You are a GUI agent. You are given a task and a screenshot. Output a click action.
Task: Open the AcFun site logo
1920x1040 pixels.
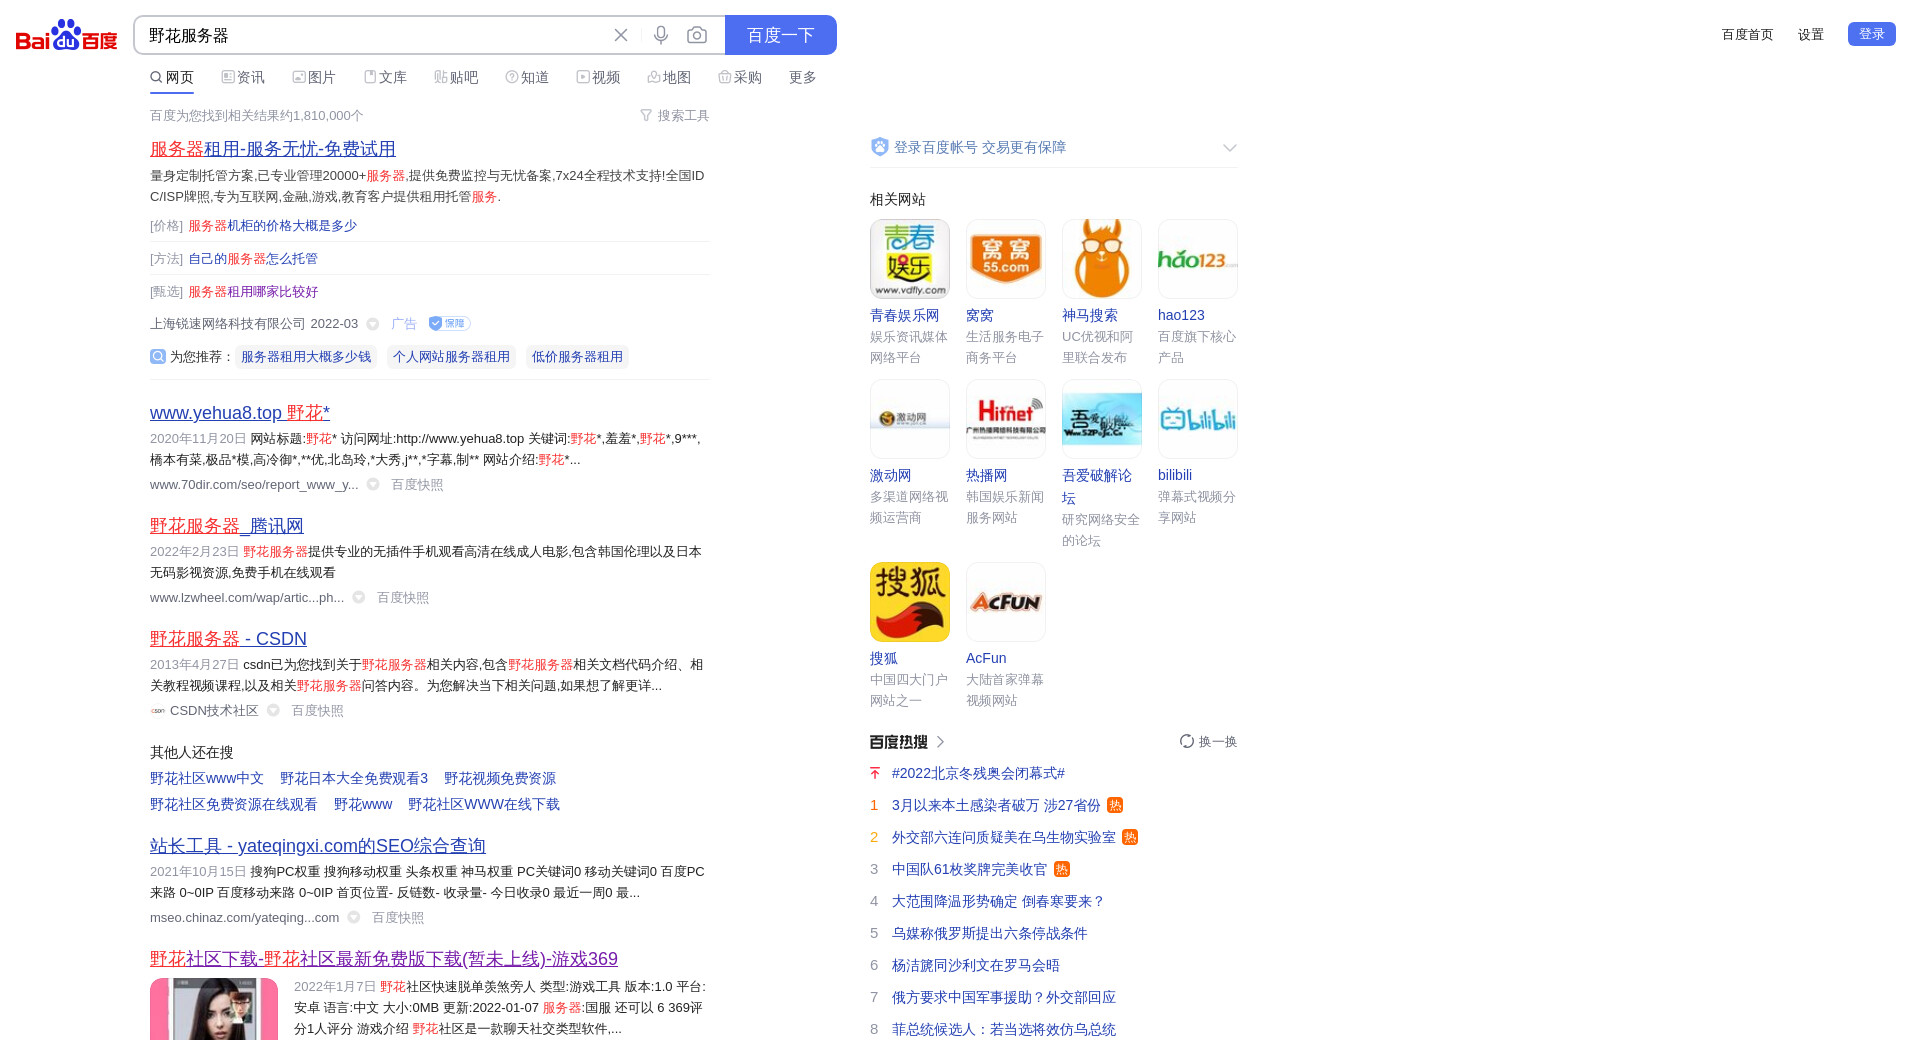tap(1005, 602)
